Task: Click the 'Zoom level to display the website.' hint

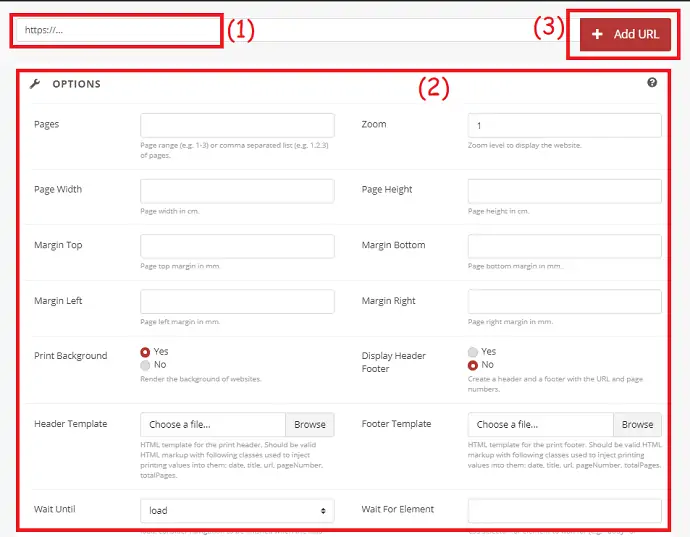Action: point(525,145)
